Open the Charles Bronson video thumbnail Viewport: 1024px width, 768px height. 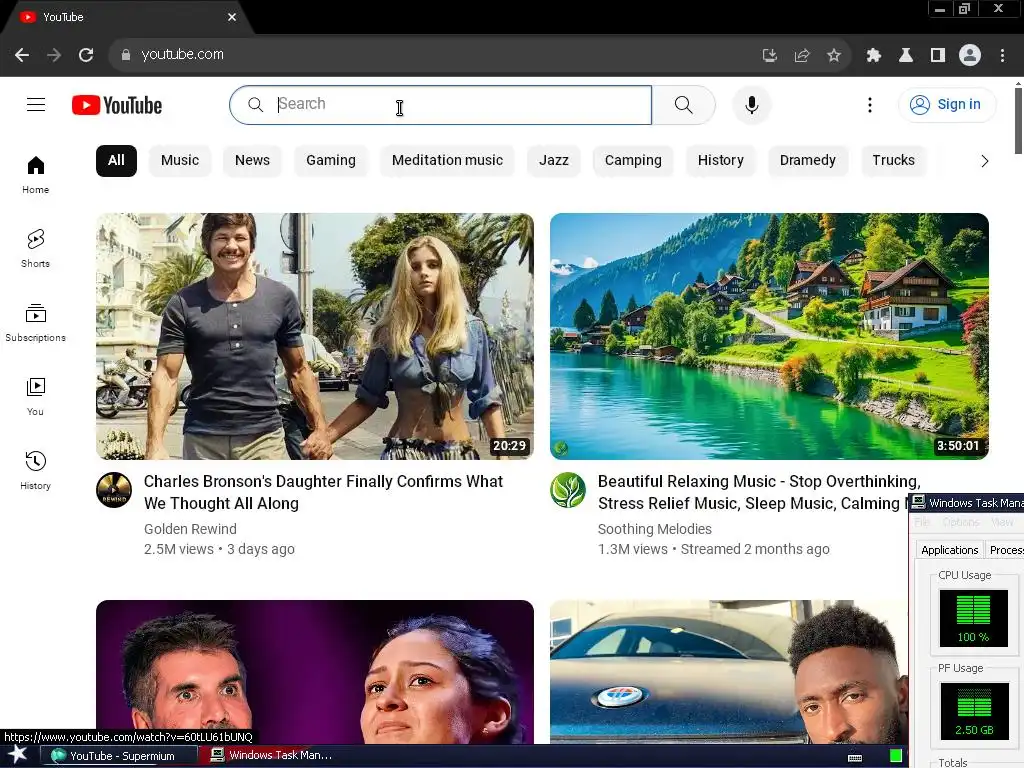click(x=315, y=336)
